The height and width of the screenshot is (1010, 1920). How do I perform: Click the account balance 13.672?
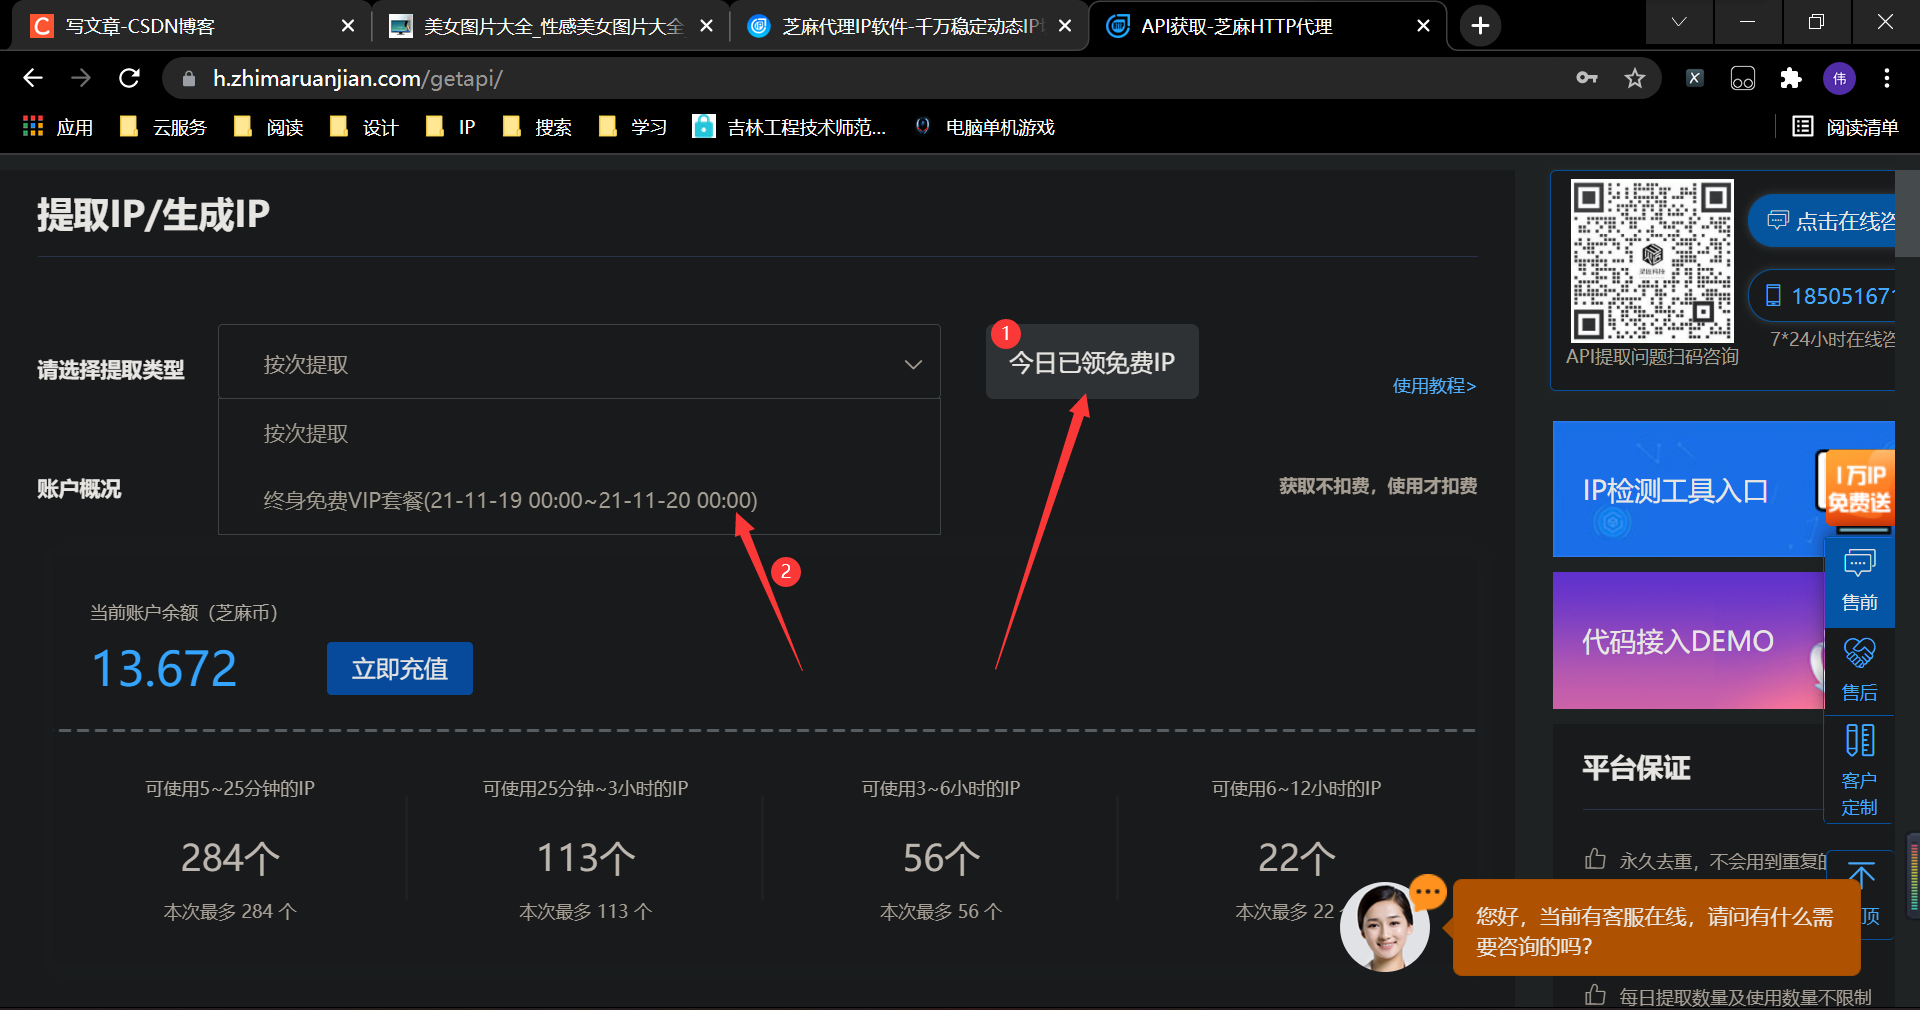tap(164, 668)
